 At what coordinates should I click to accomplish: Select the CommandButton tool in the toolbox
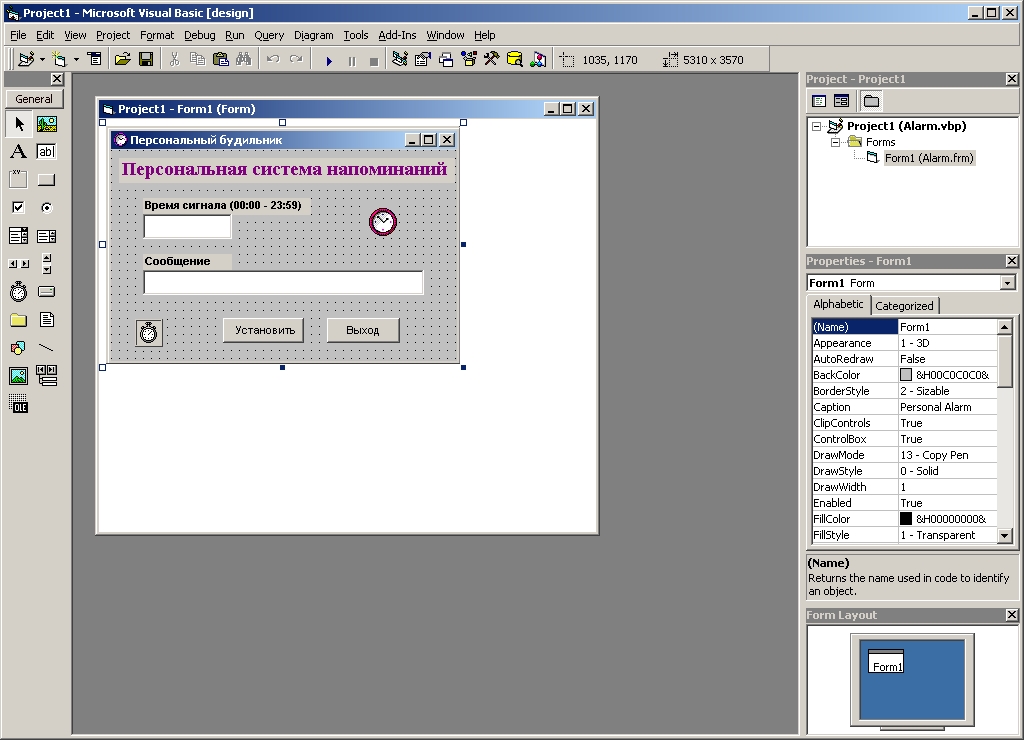coord(45,179)
